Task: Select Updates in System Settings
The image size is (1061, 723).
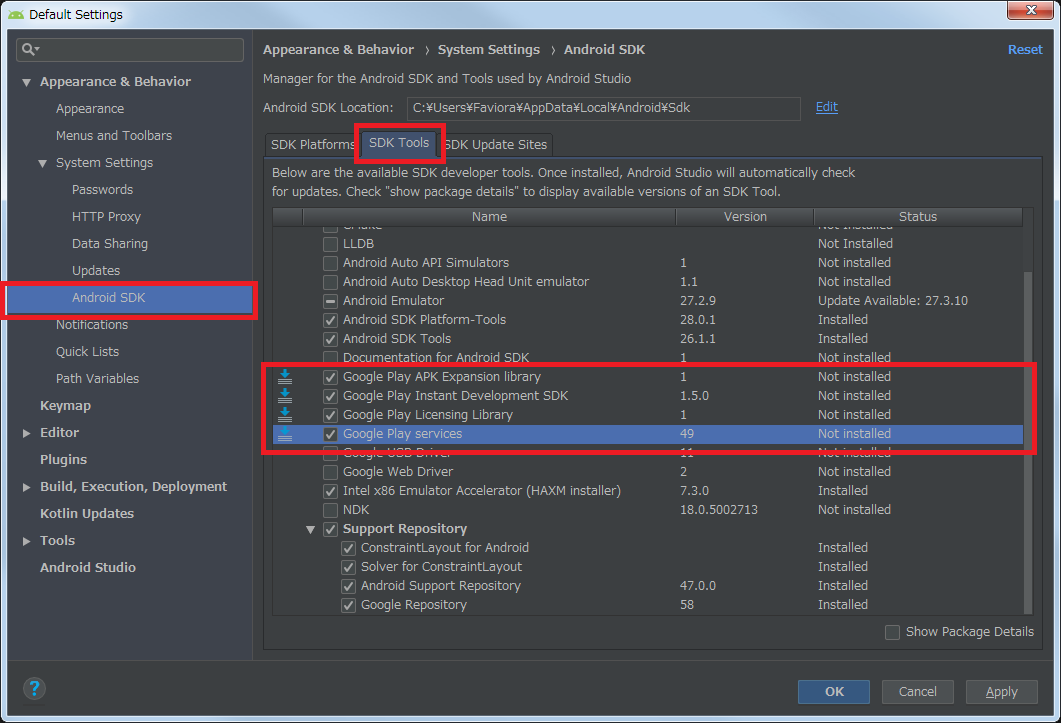Action: pyautogui.click(x=96, y=271)
